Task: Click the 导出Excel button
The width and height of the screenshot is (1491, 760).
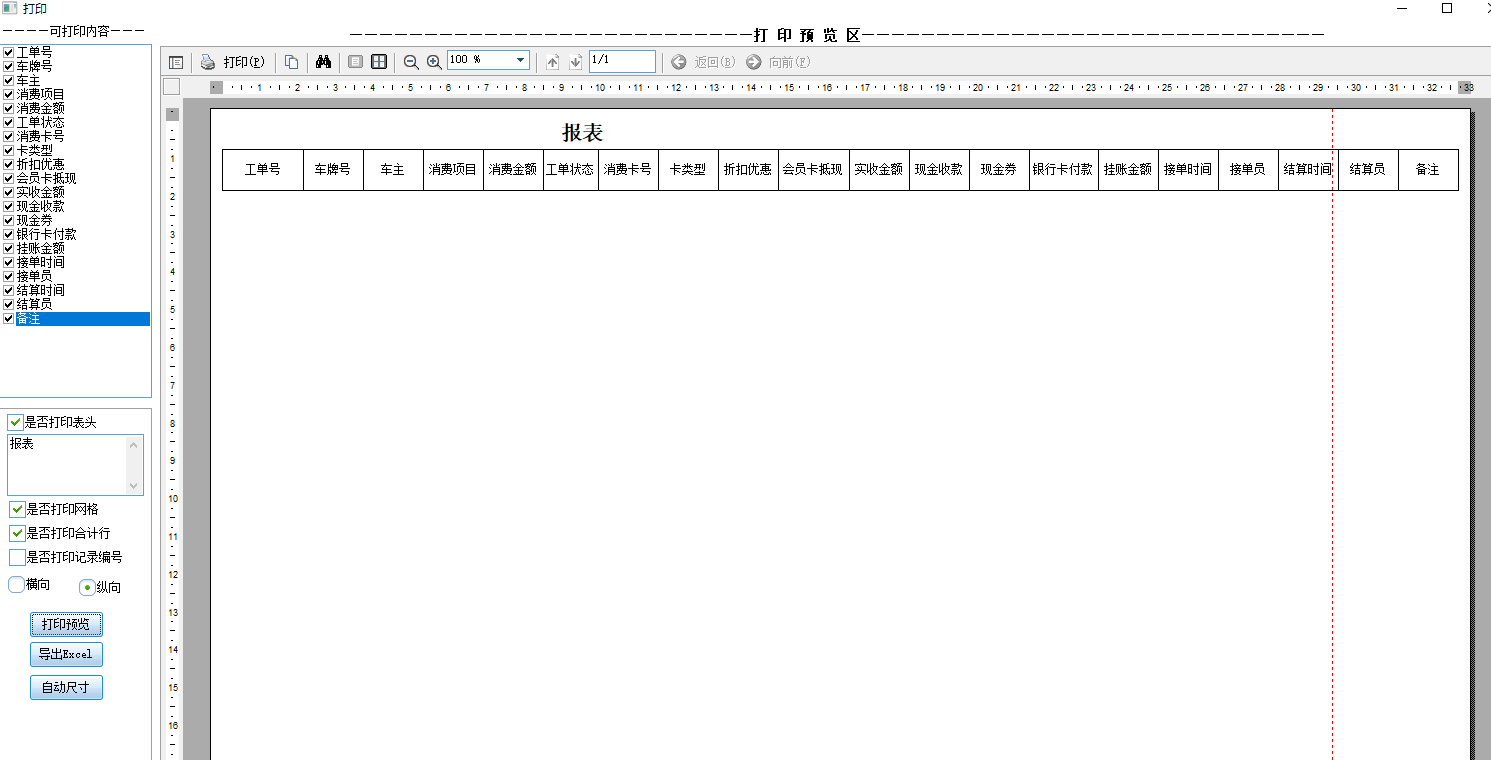Action: point(66,655)
